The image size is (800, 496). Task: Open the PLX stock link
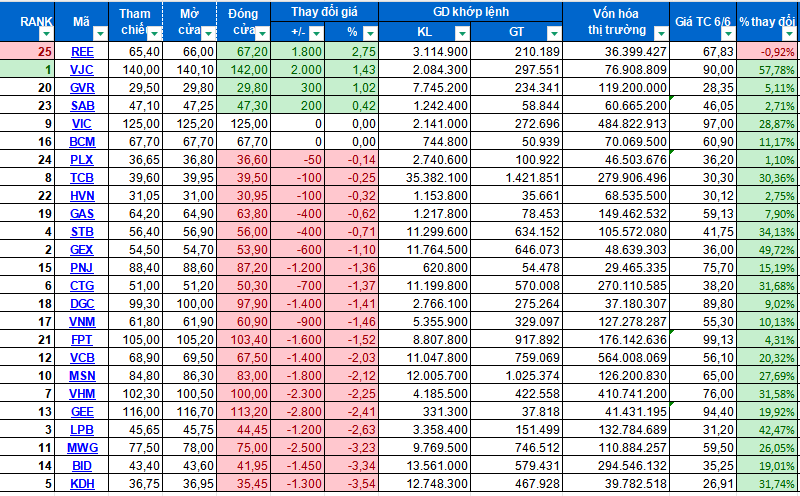[x=82, y=160]
